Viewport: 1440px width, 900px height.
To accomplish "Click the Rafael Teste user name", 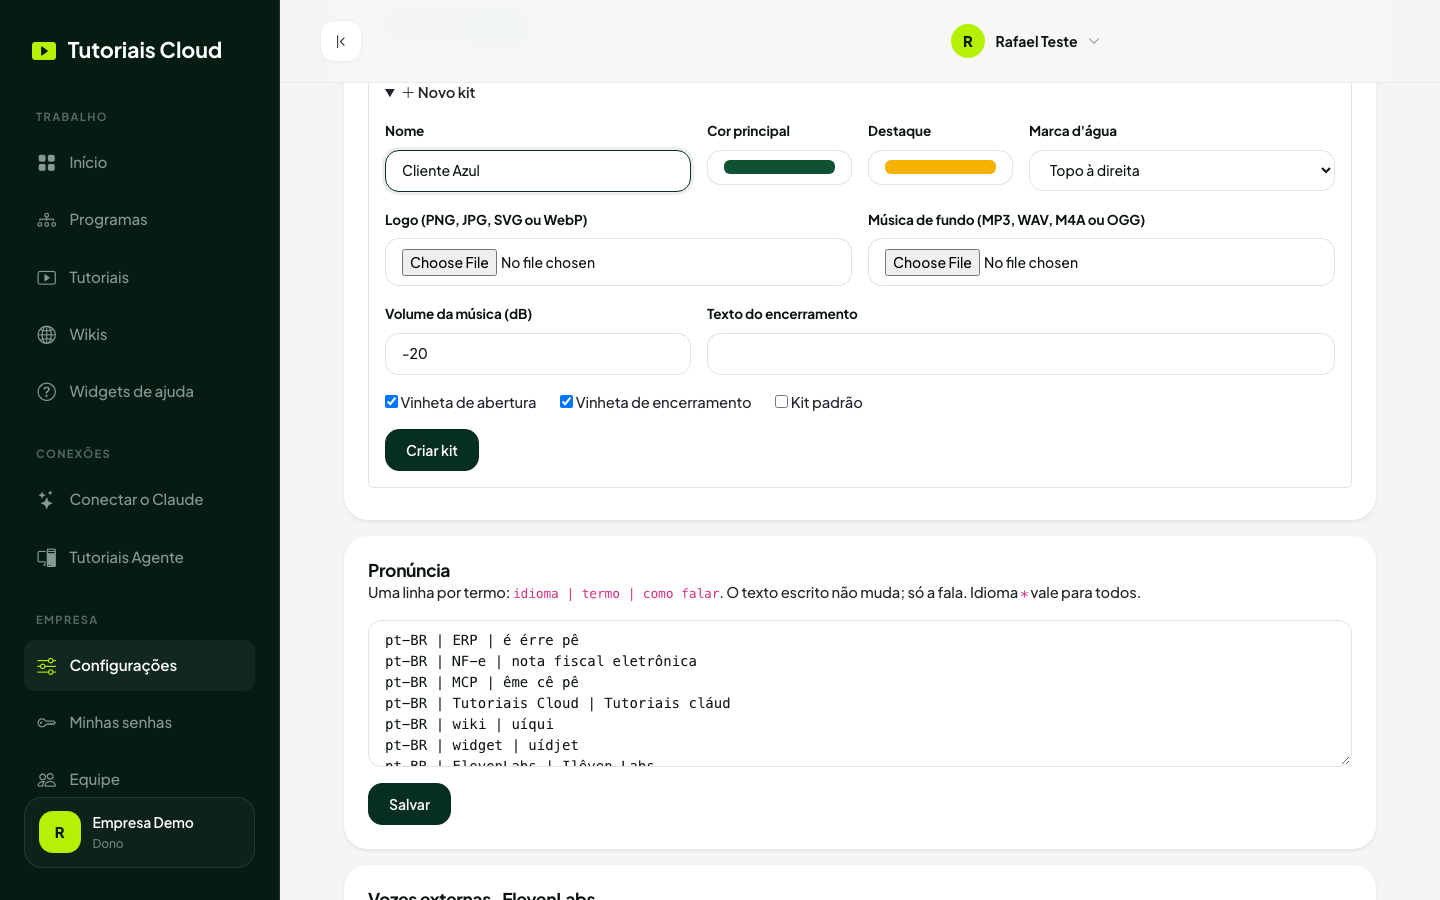I will (1036, 42).
